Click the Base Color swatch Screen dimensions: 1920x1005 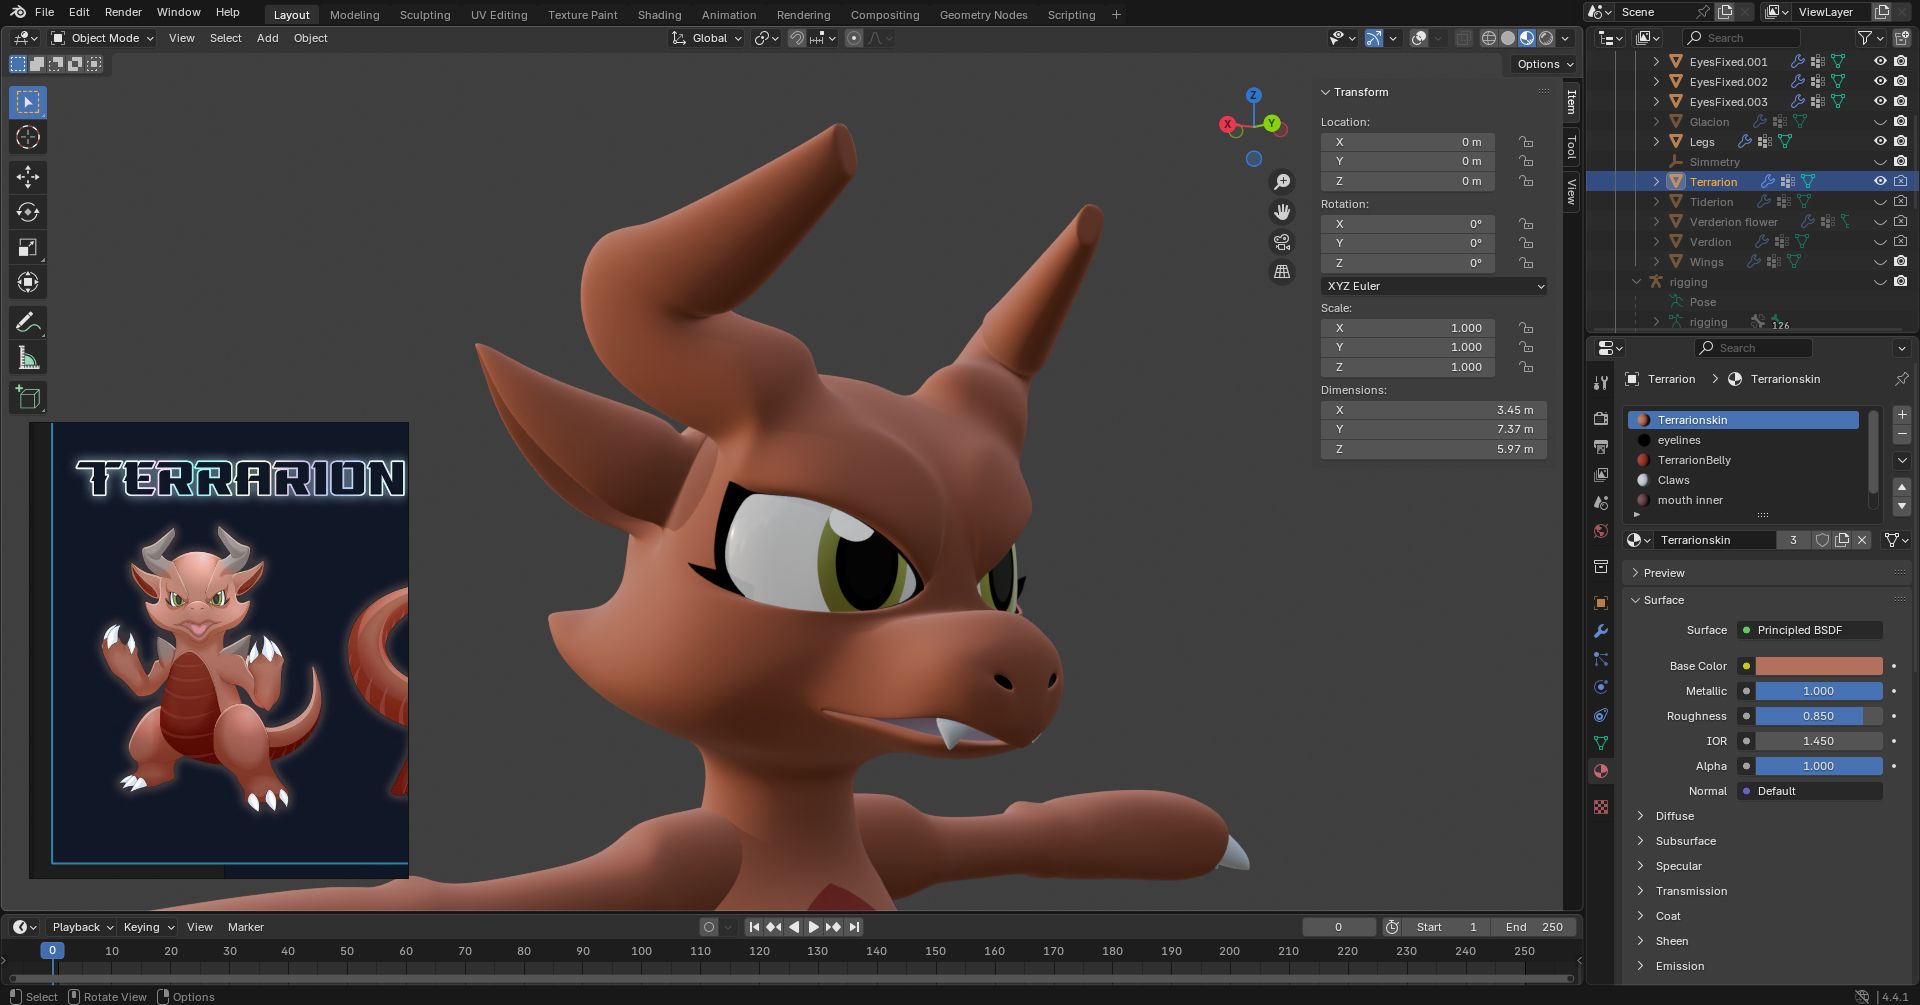coord(1819,666)
